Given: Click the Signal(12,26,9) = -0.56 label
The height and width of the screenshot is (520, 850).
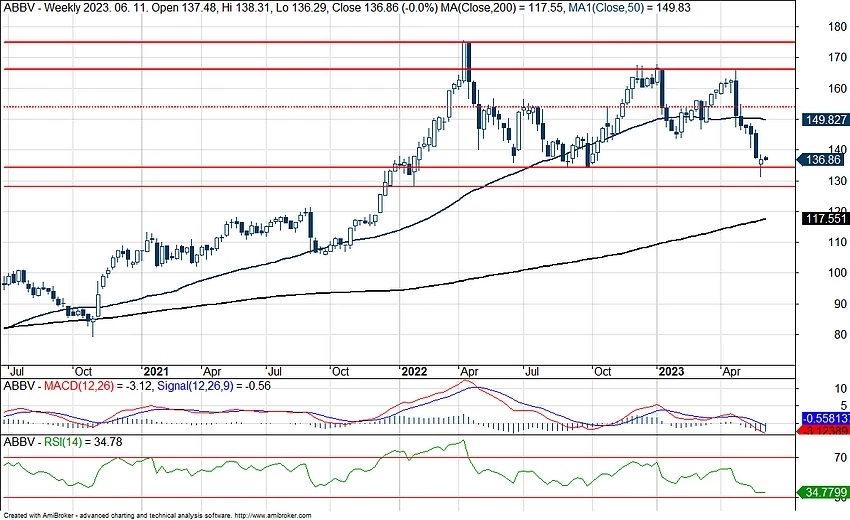Looking at the screenshot, I should coord(214,386).
